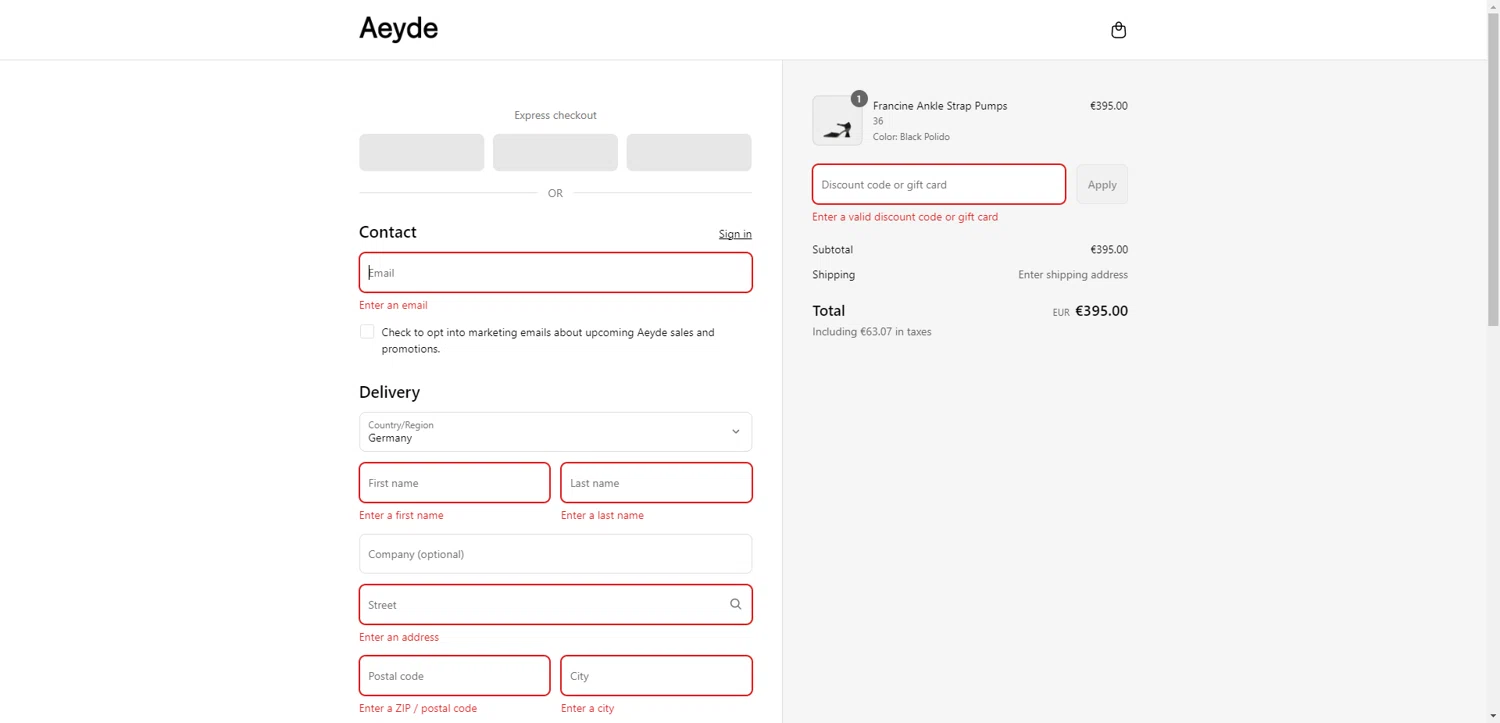The height and width of the screenshot is (723, 1500).
Task: Check the marketing emails opt-in checkbox
Action: point(367,332)
